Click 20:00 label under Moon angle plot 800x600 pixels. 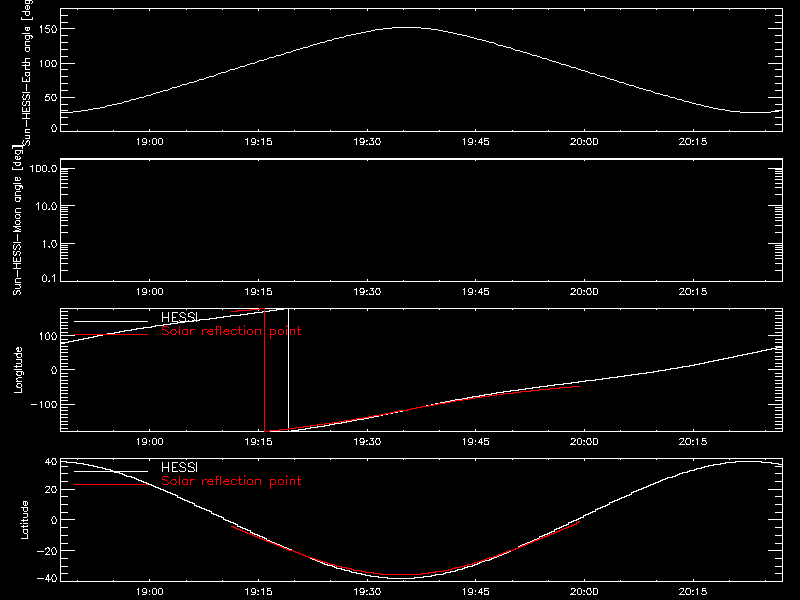click(584, 292)
